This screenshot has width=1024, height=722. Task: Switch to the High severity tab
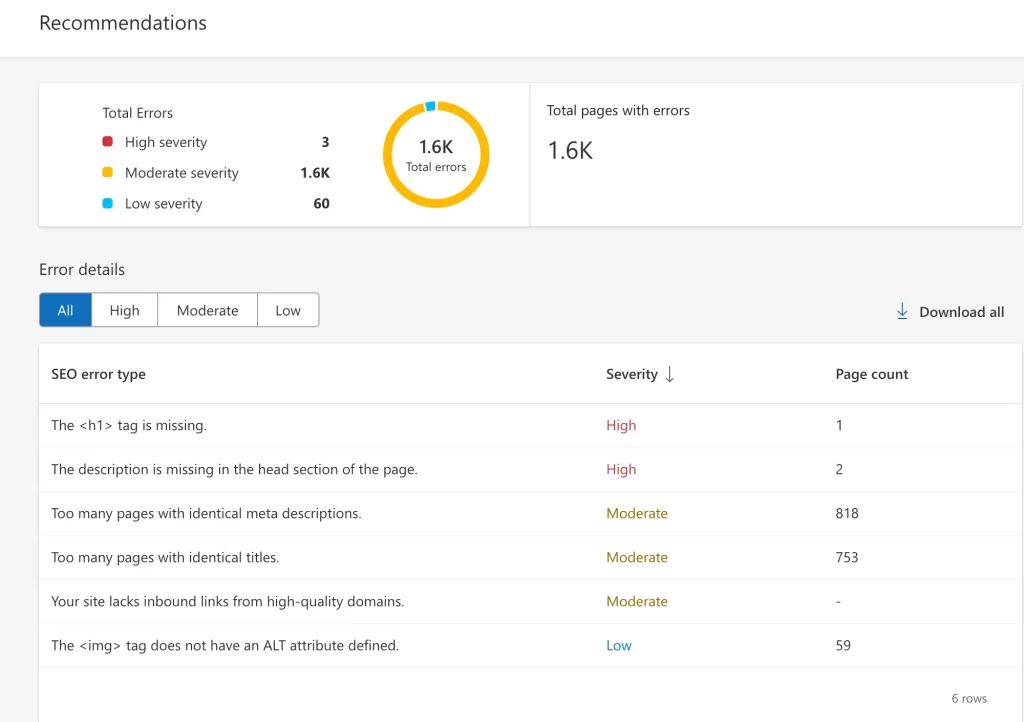(x=124, y=310)
